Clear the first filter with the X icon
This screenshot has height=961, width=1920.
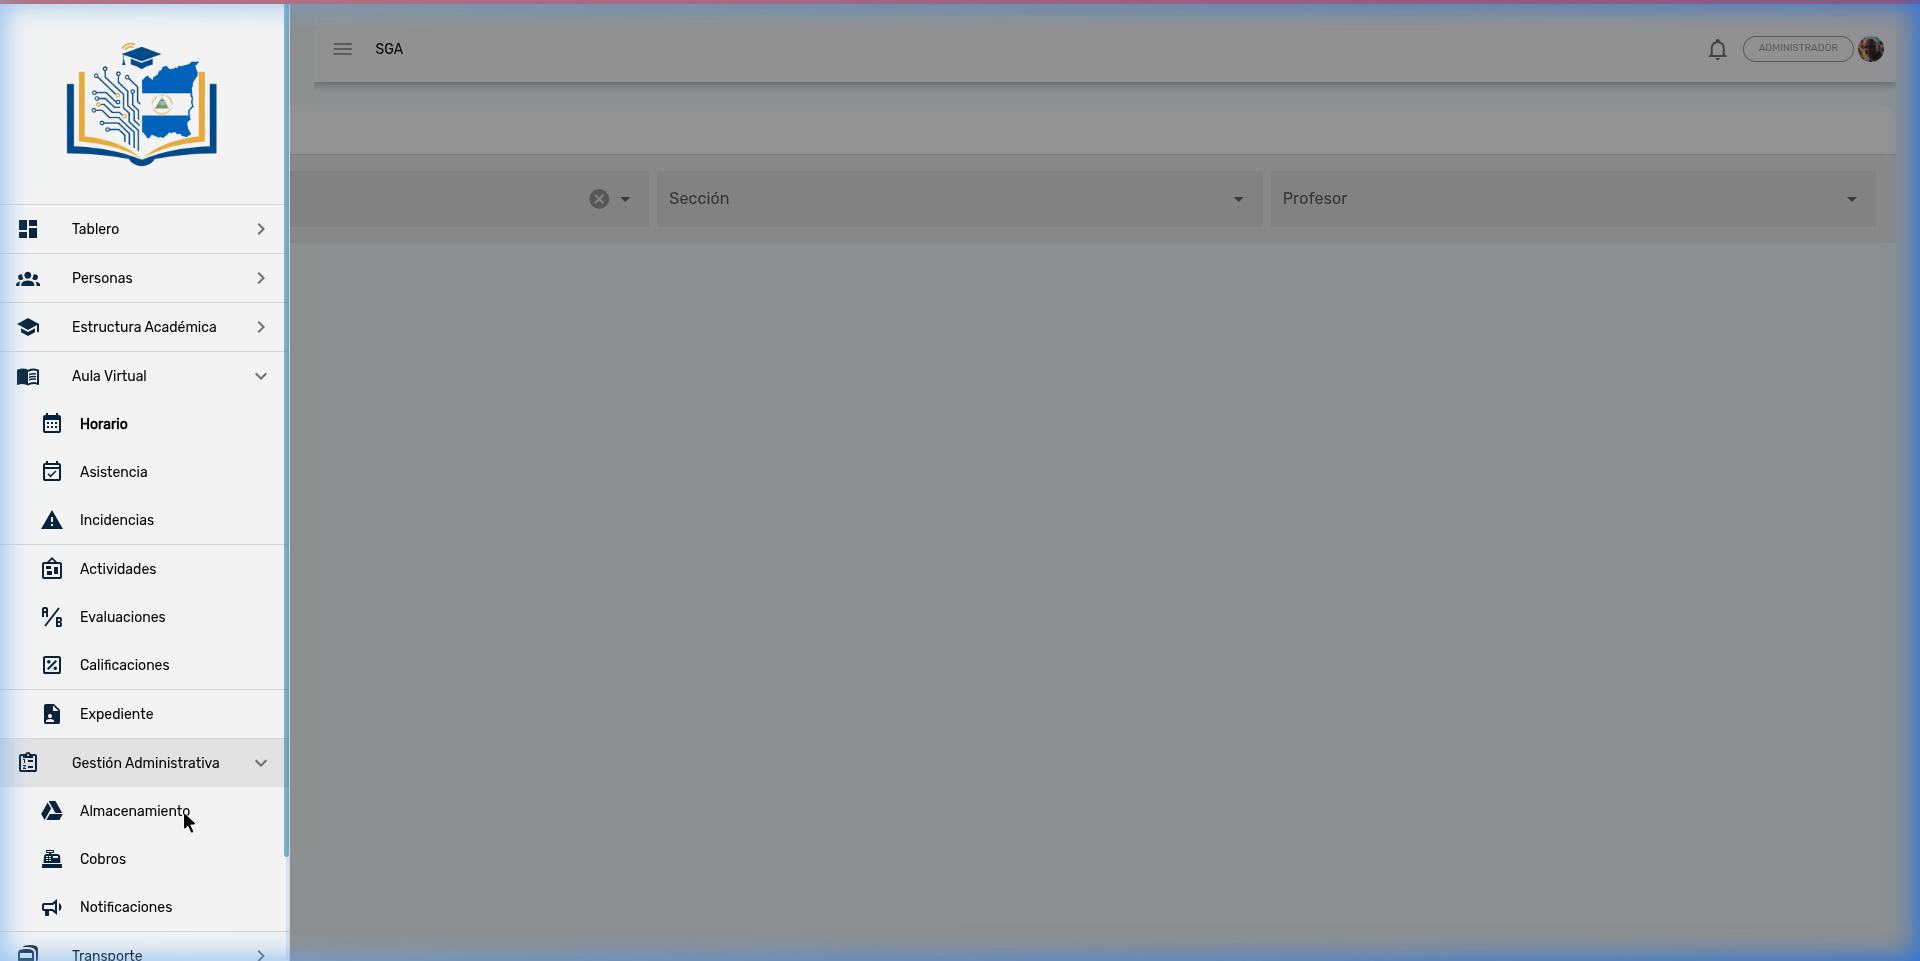tap(599, 199)
